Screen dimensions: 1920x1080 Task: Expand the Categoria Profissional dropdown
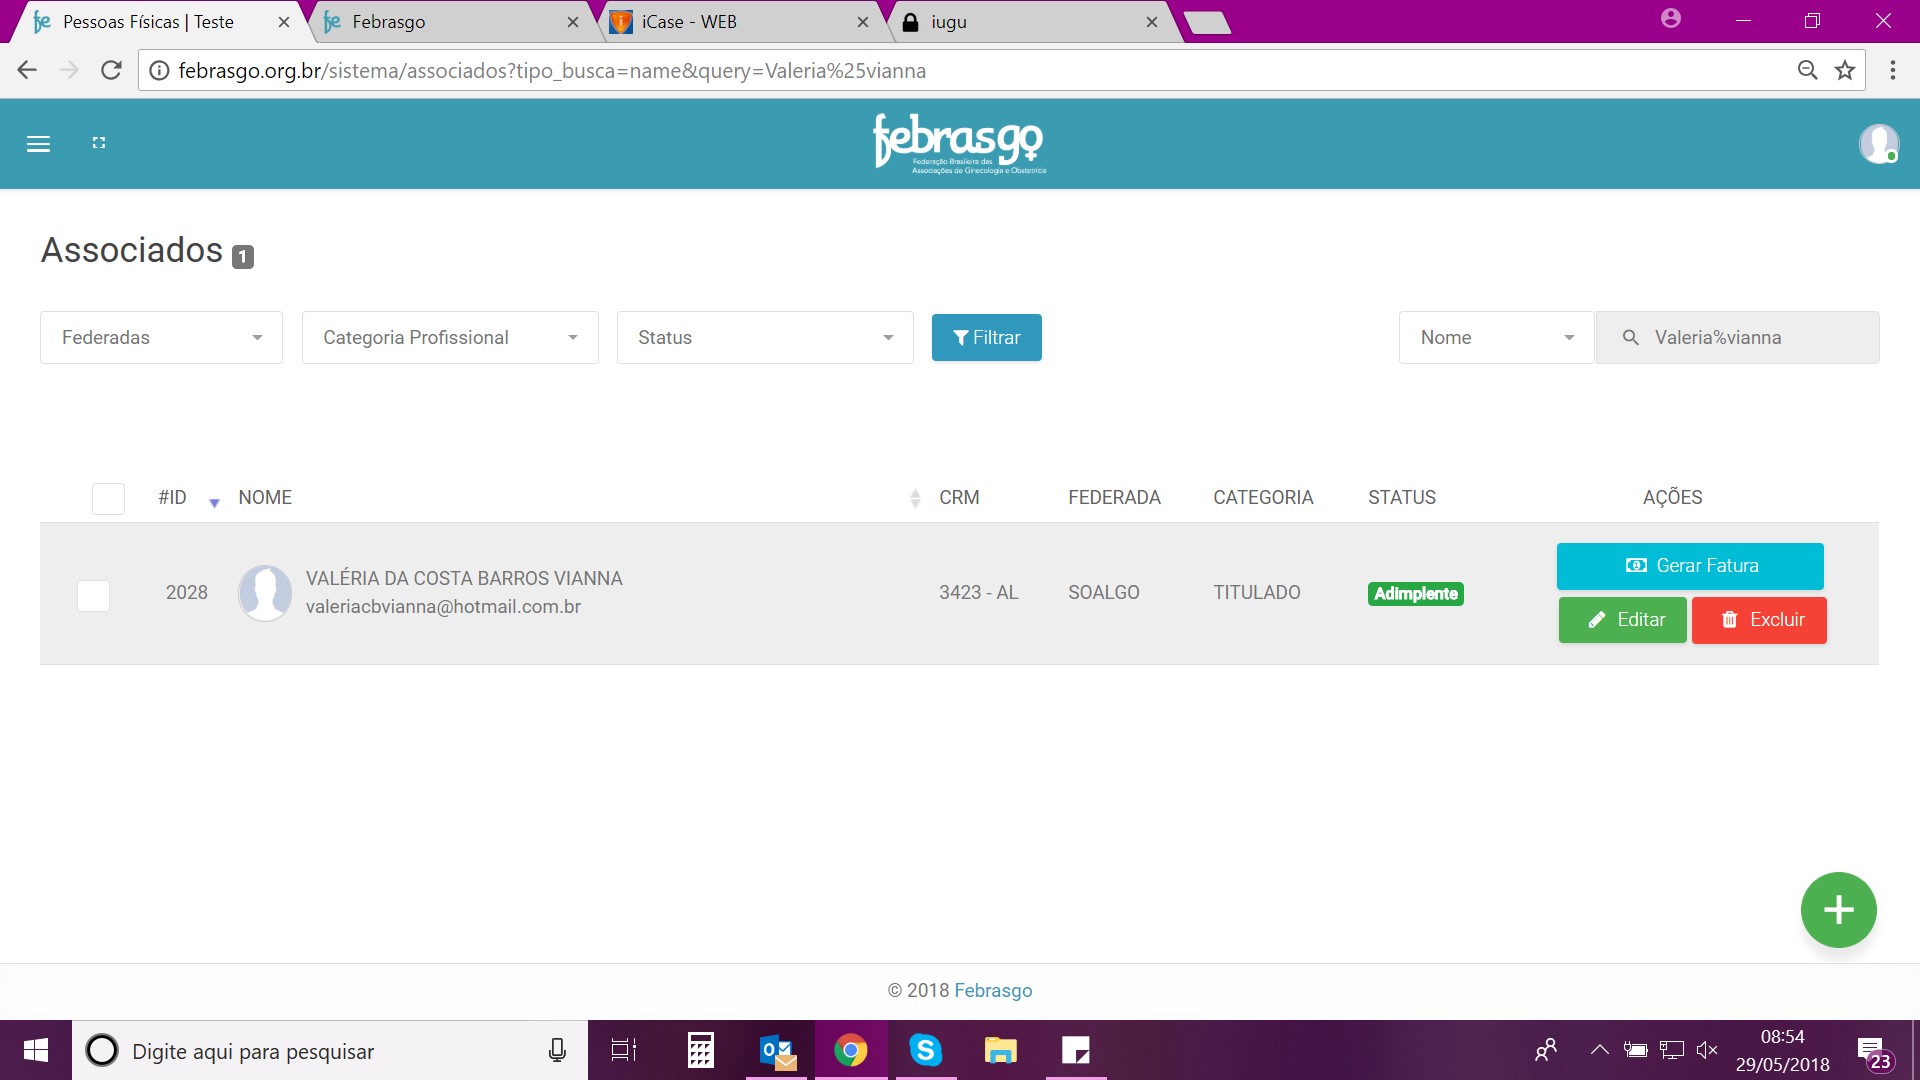coord(450,338)
